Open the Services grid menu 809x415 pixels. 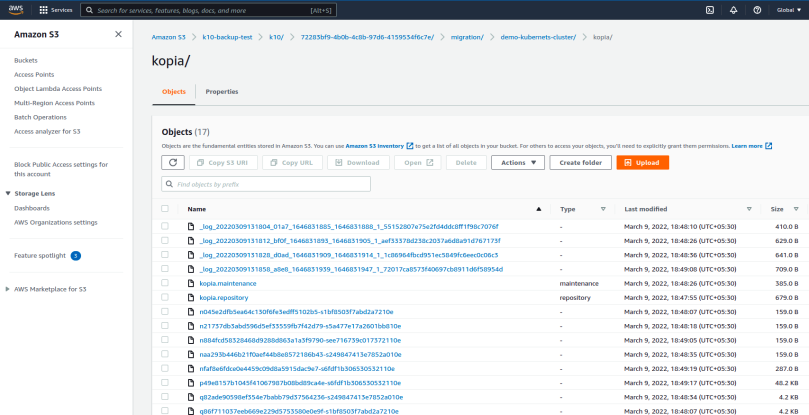pos(56,10)
